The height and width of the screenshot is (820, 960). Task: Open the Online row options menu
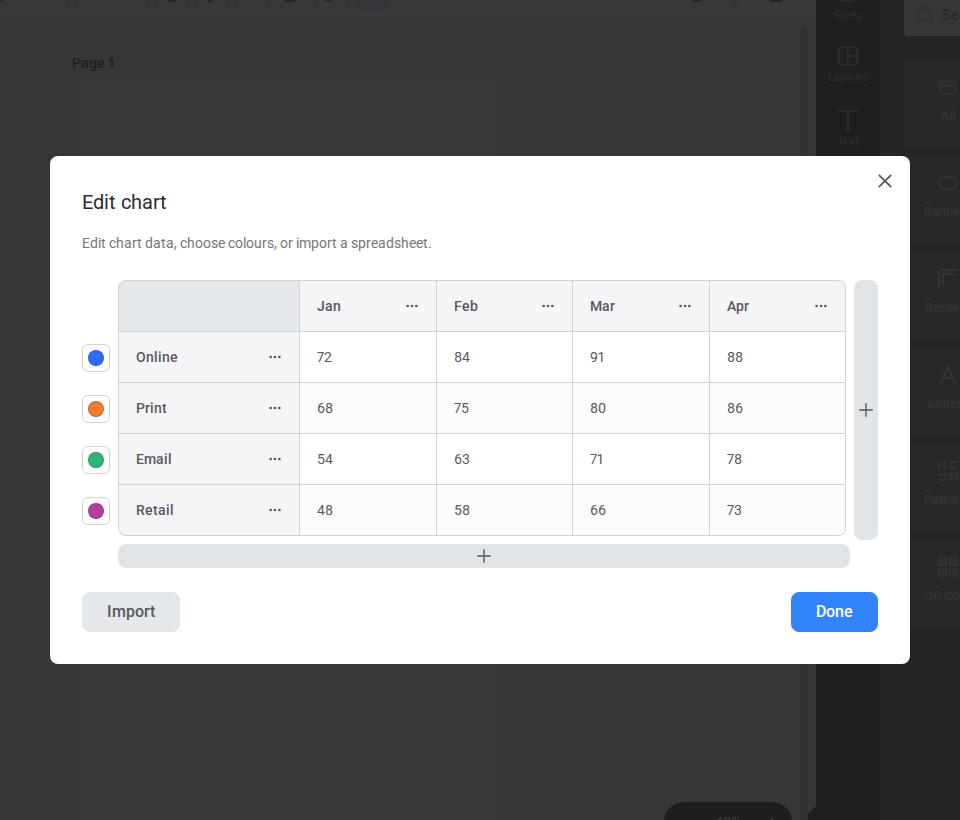(275, 357)
